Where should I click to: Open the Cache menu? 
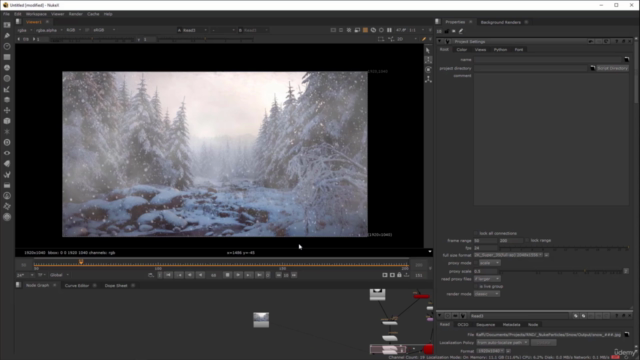pyautogui.click(x=93, y=14)
